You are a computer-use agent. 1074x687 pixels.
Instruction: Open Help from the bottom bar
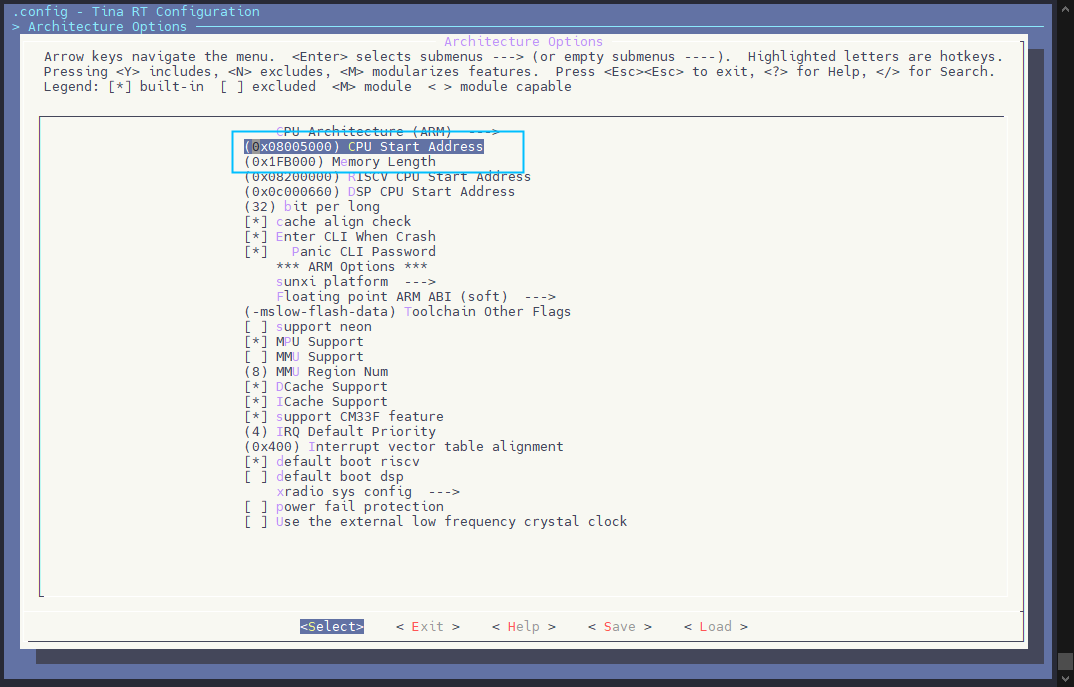pyautogui.click(x=523, y=627)
